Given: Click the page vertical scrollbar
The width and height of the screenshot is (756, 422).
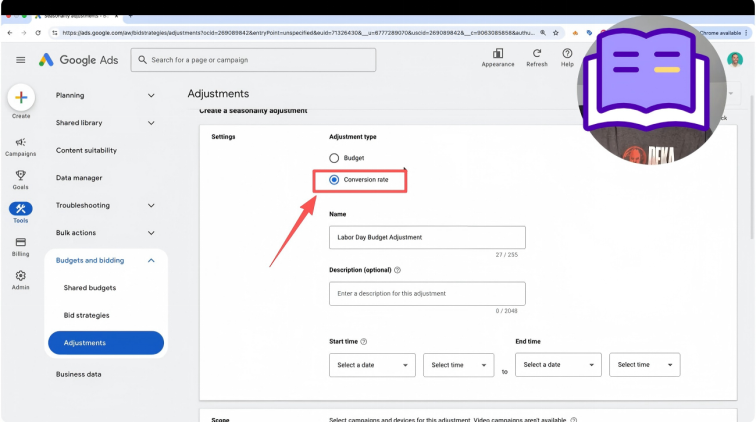Looking at the screenshot, I should (752, 167).
